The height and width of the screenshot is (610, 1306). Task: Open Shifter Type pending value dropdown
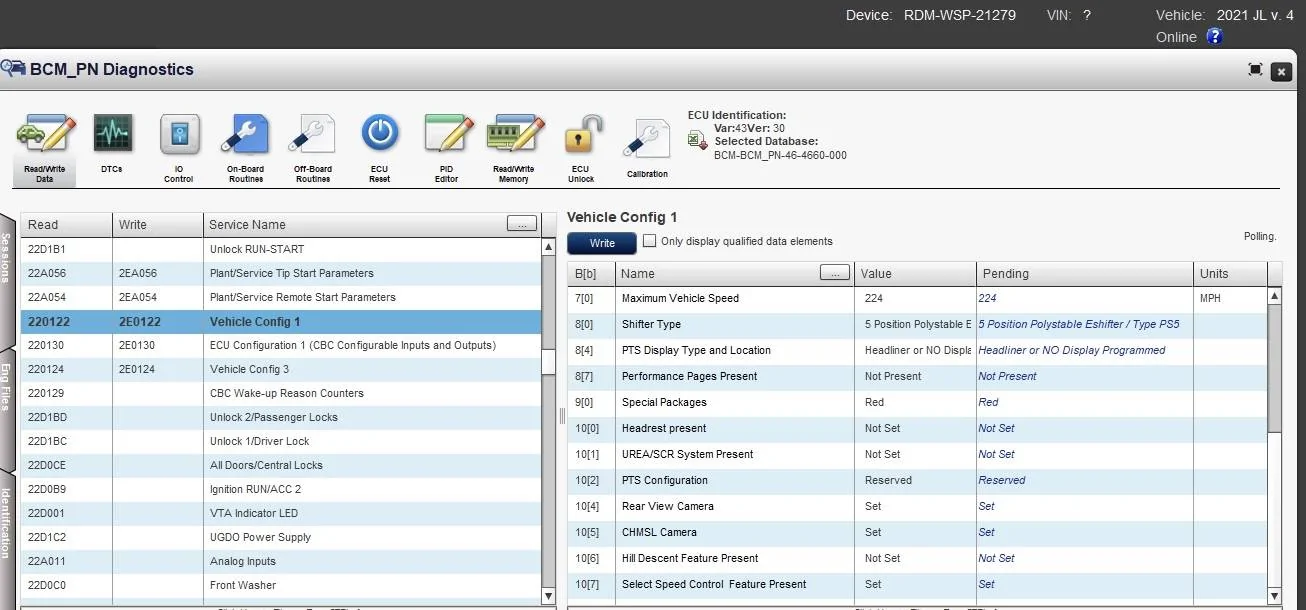[x=1084, y=324]
